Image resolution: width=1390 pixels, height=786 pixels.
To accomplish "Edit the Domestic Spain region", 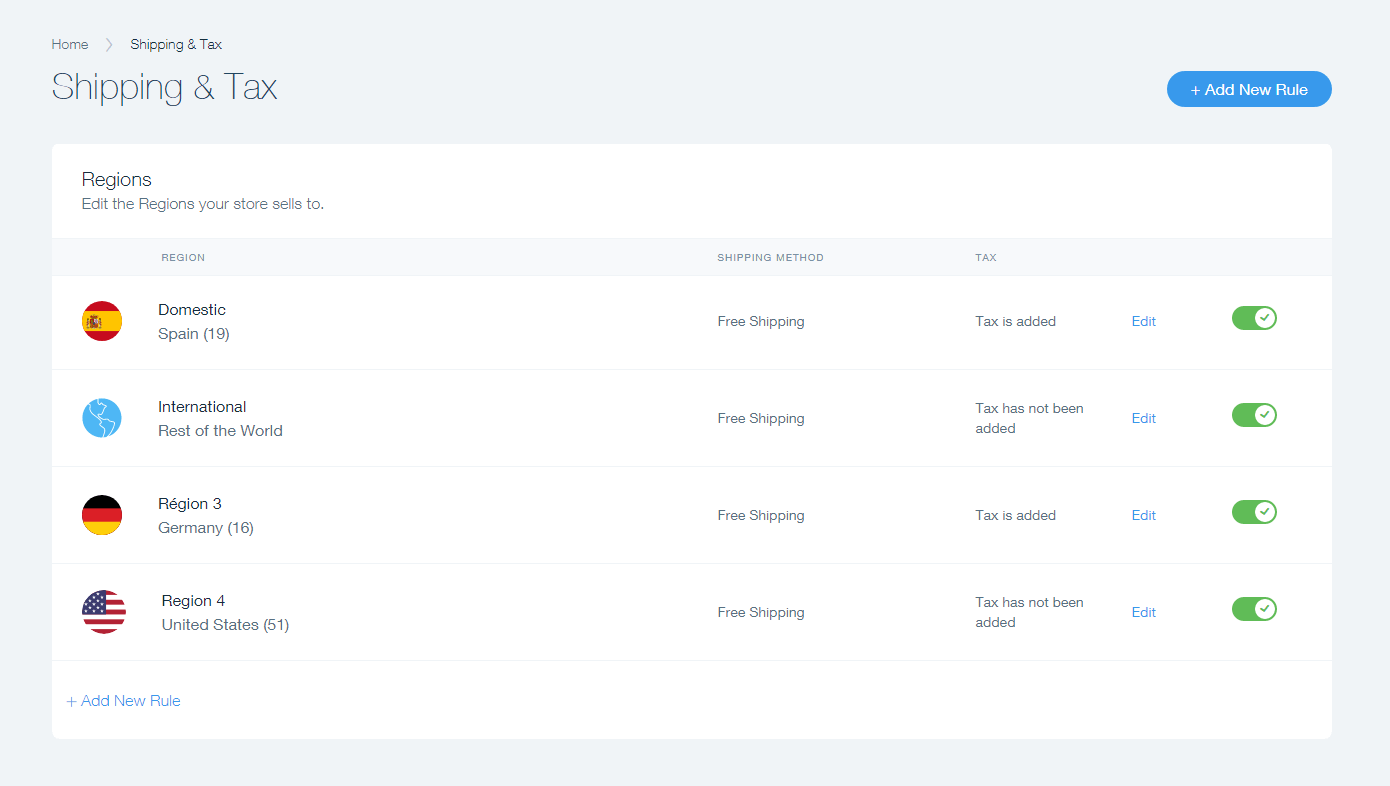I will coord(1143,321).
